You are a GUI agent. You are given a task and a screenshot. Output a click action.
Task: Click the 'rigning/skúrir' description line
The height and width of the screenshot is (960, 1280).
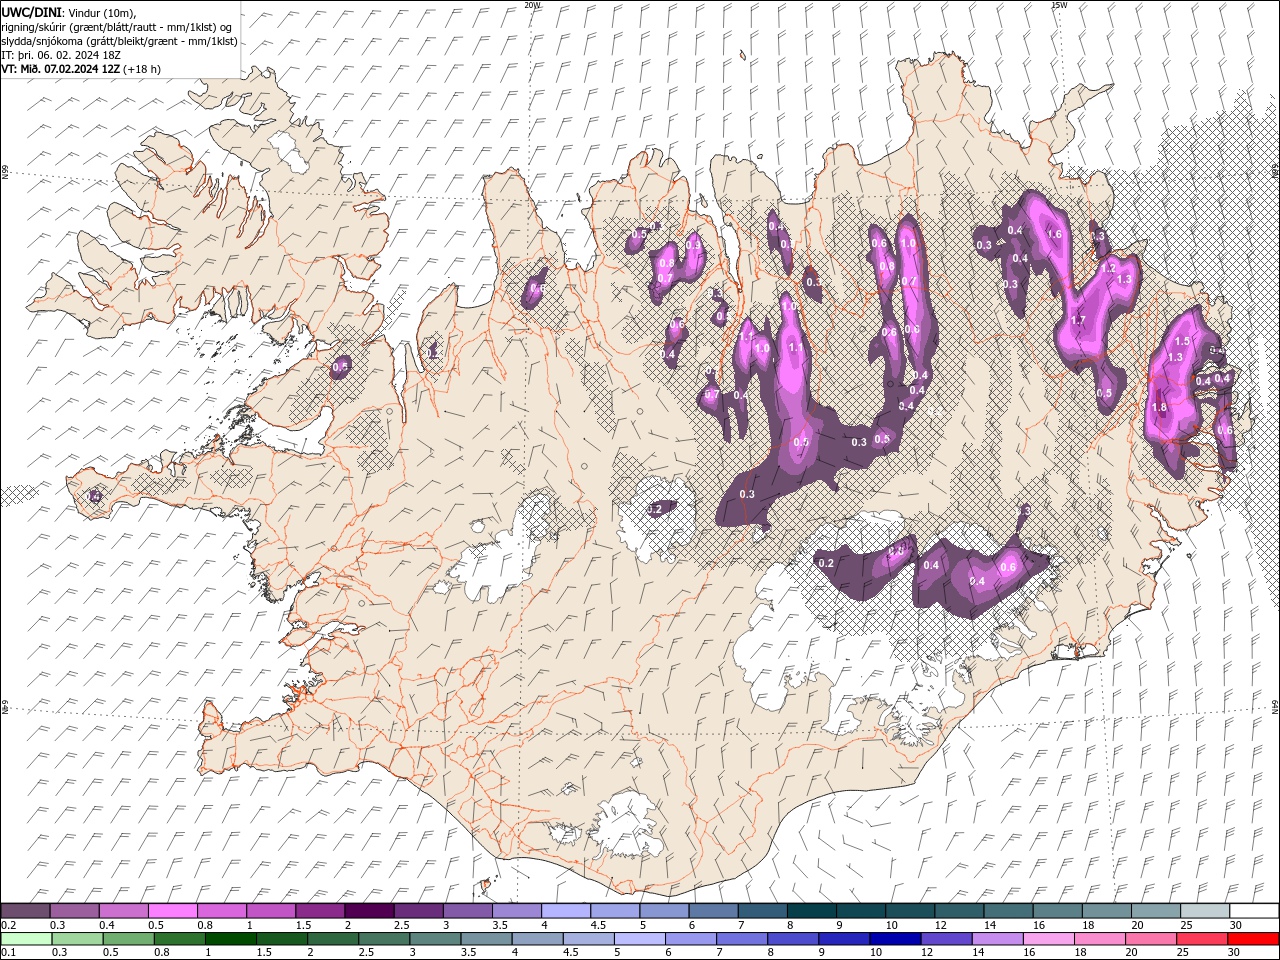coord(117,27)
